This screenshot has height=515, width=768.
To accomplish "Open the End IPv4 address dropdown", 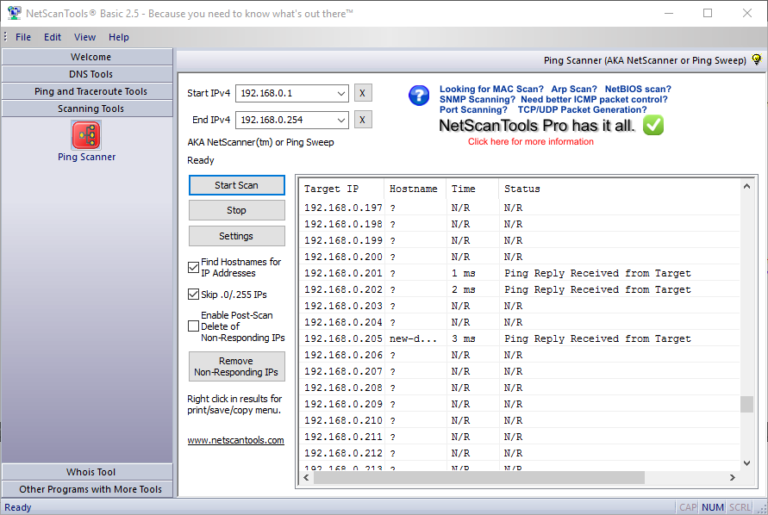I will tap(342, 120).
